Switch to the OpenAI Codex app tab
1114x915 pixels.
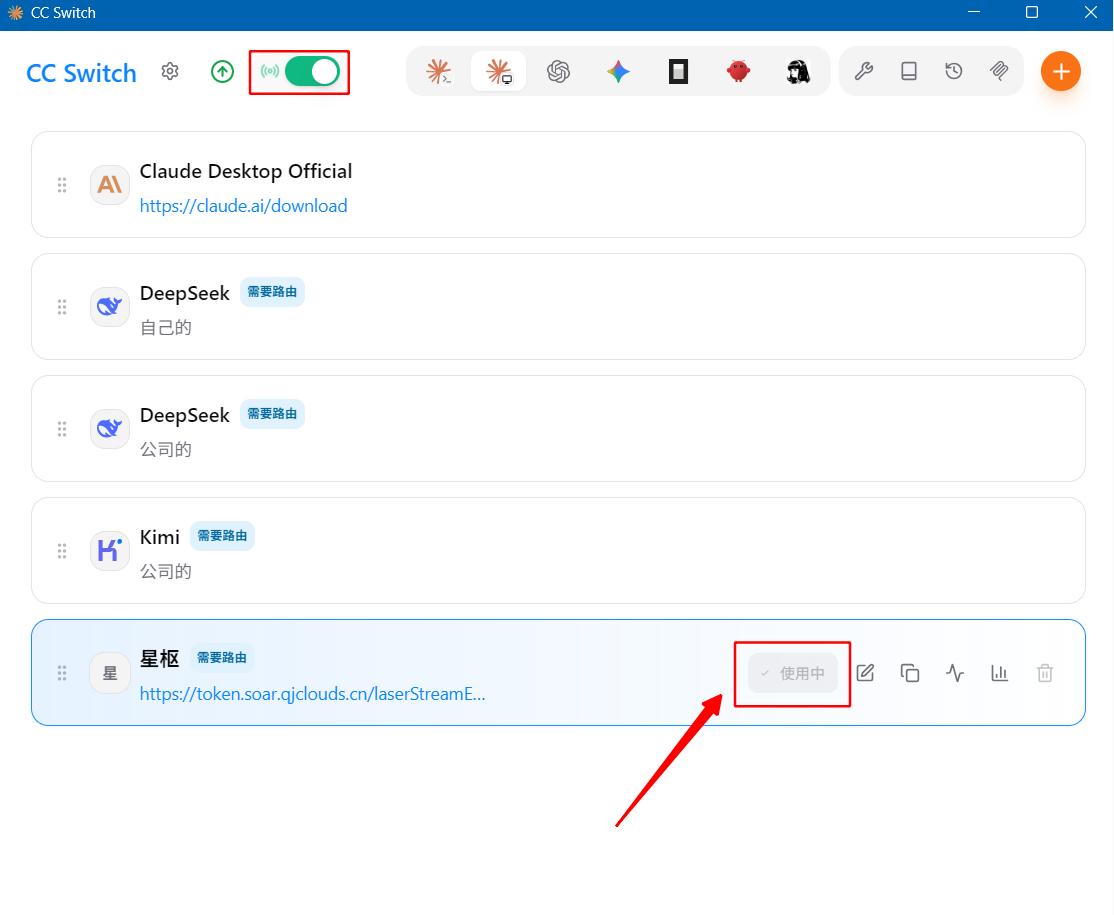coord(558,71)
